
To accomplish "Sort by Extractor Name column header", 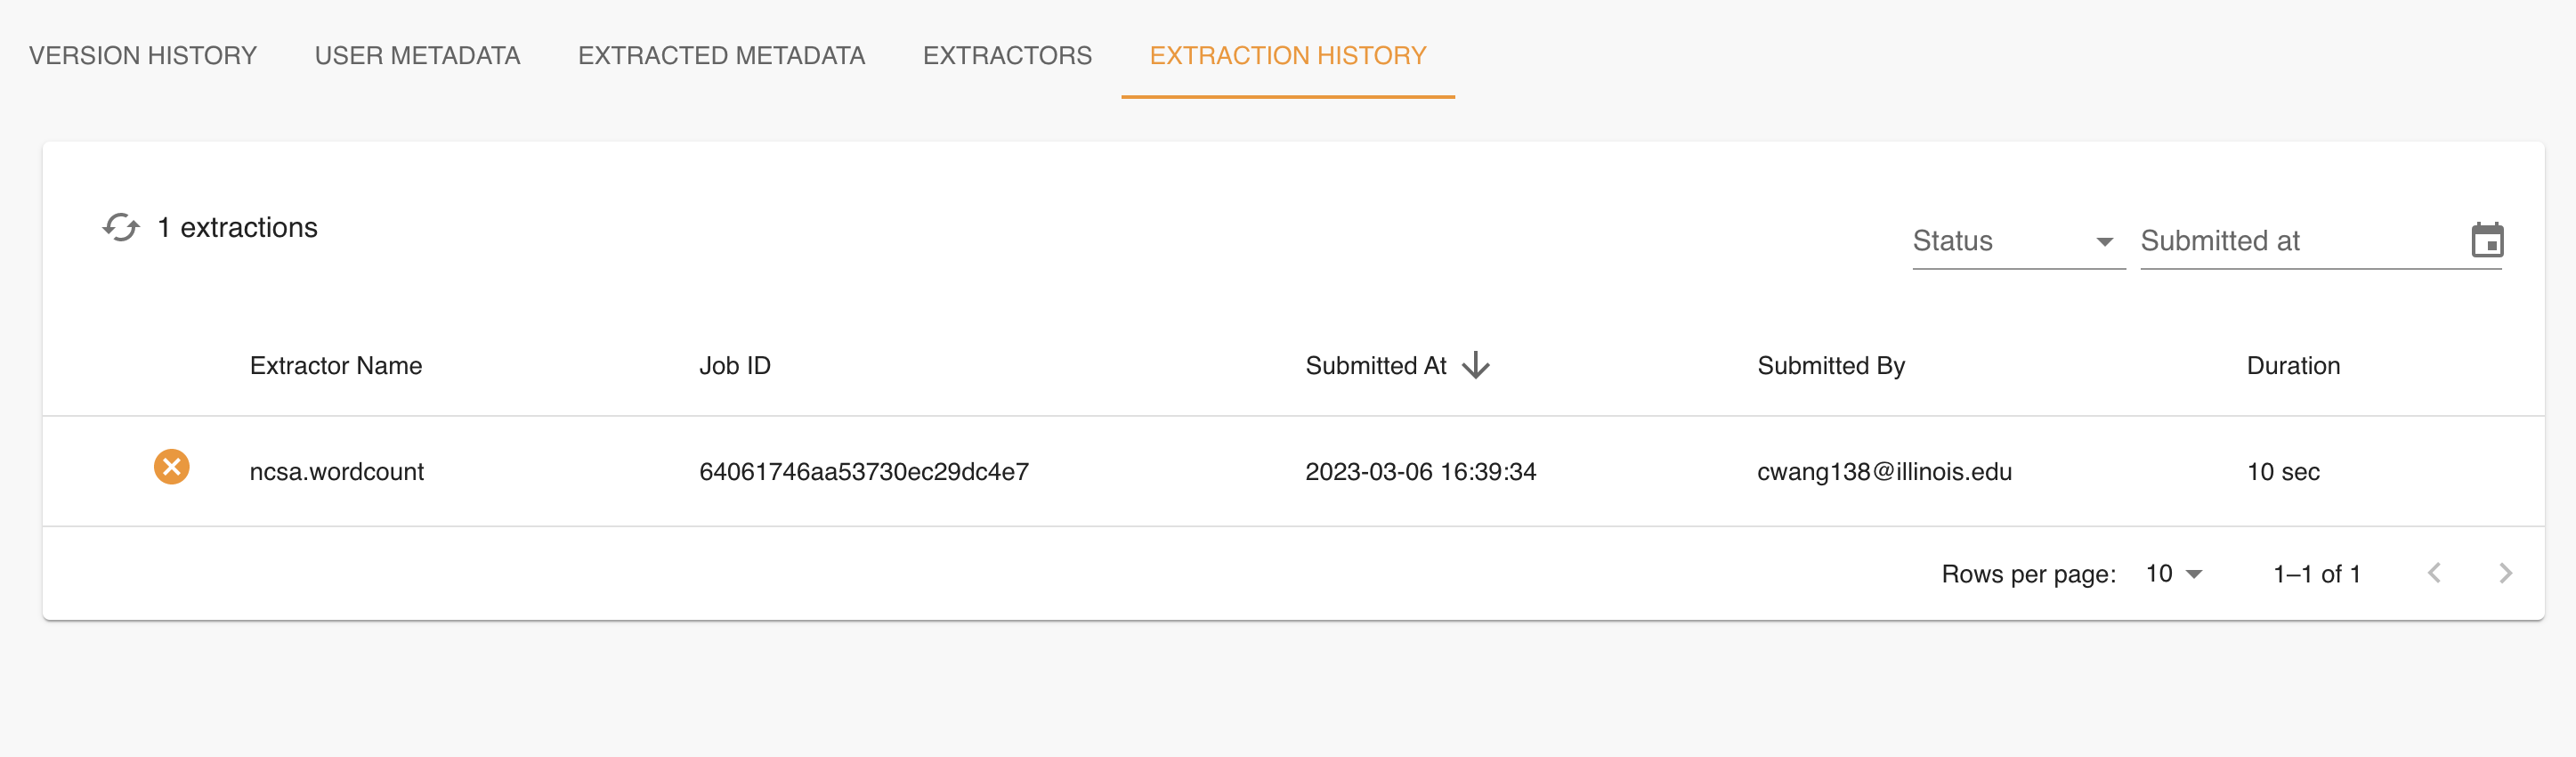I will pyautogui.click(x=336, y=366).
